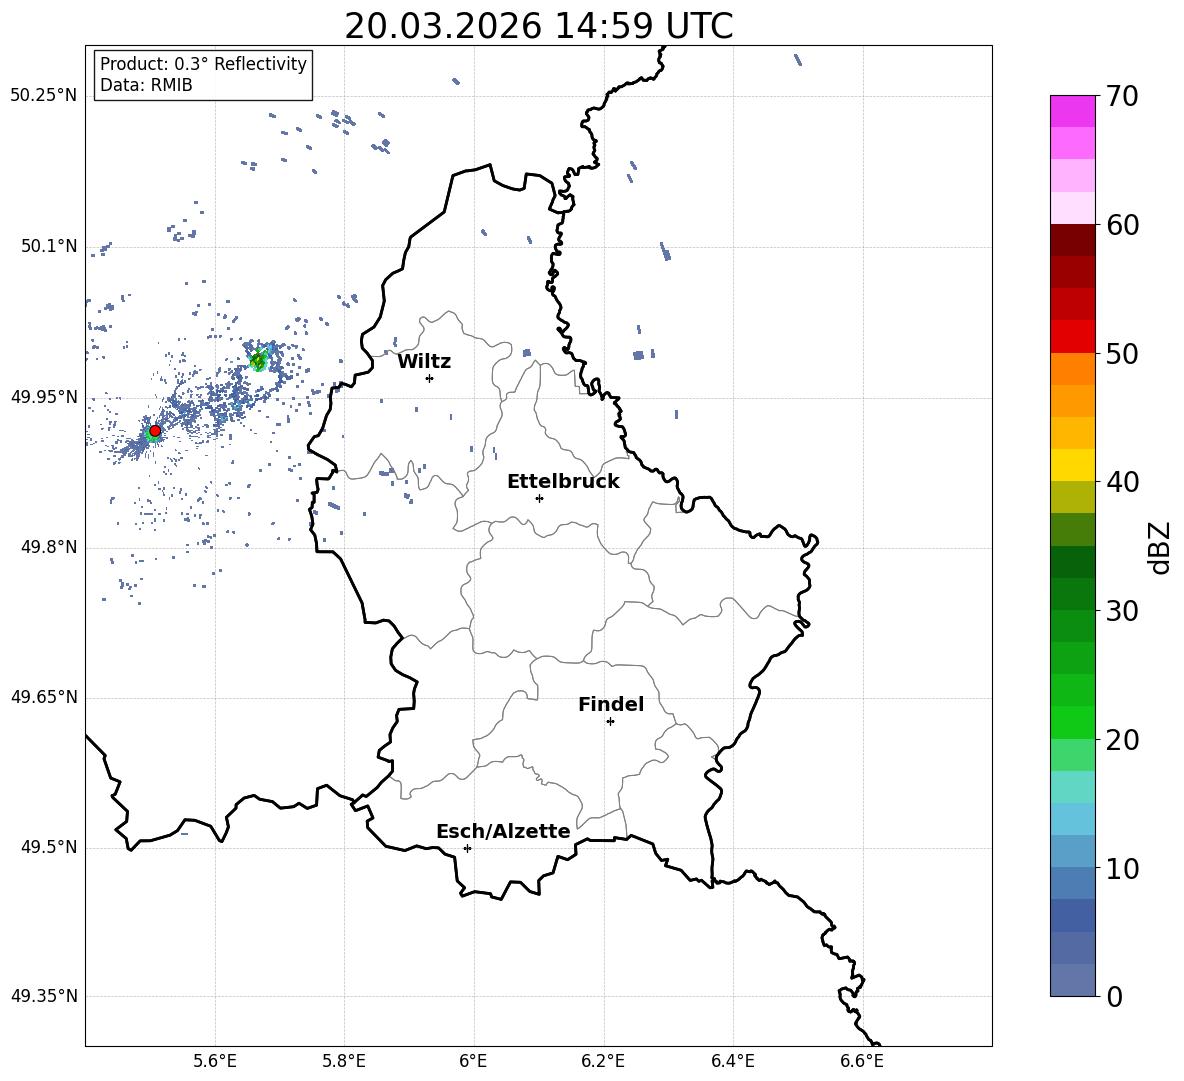Click the 6.2°E longitude label
This screenshot has width=1184, height=1081.
pos(603,1061)
